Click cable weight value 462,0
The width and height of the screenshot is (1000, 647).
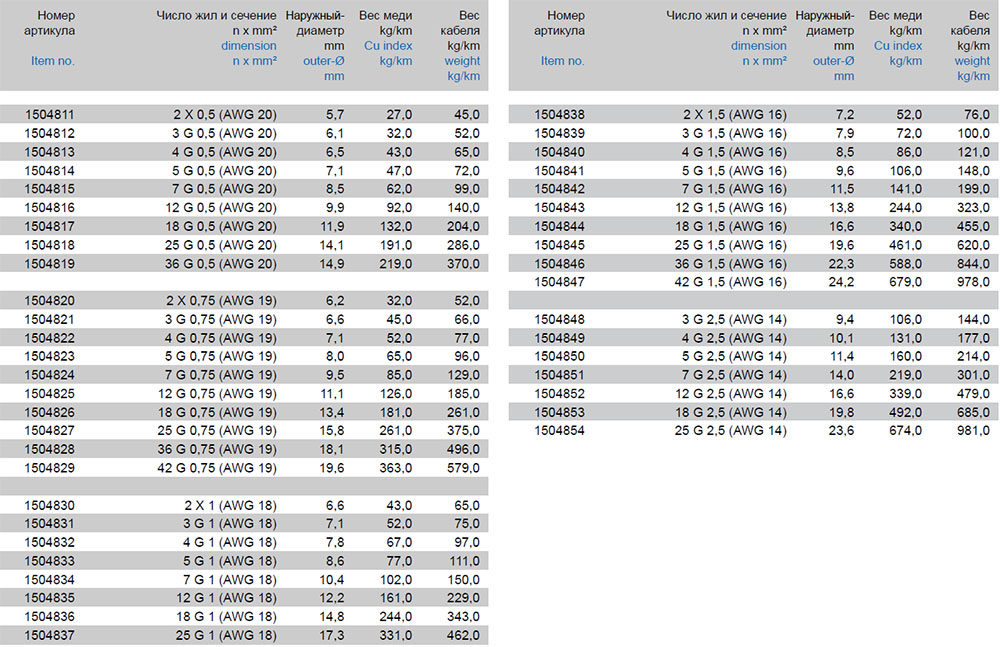[463, 636]
